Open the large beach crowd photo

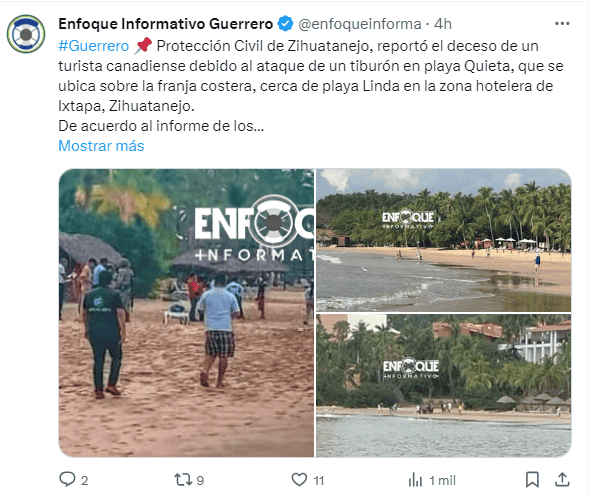click(x=186, y=313)
